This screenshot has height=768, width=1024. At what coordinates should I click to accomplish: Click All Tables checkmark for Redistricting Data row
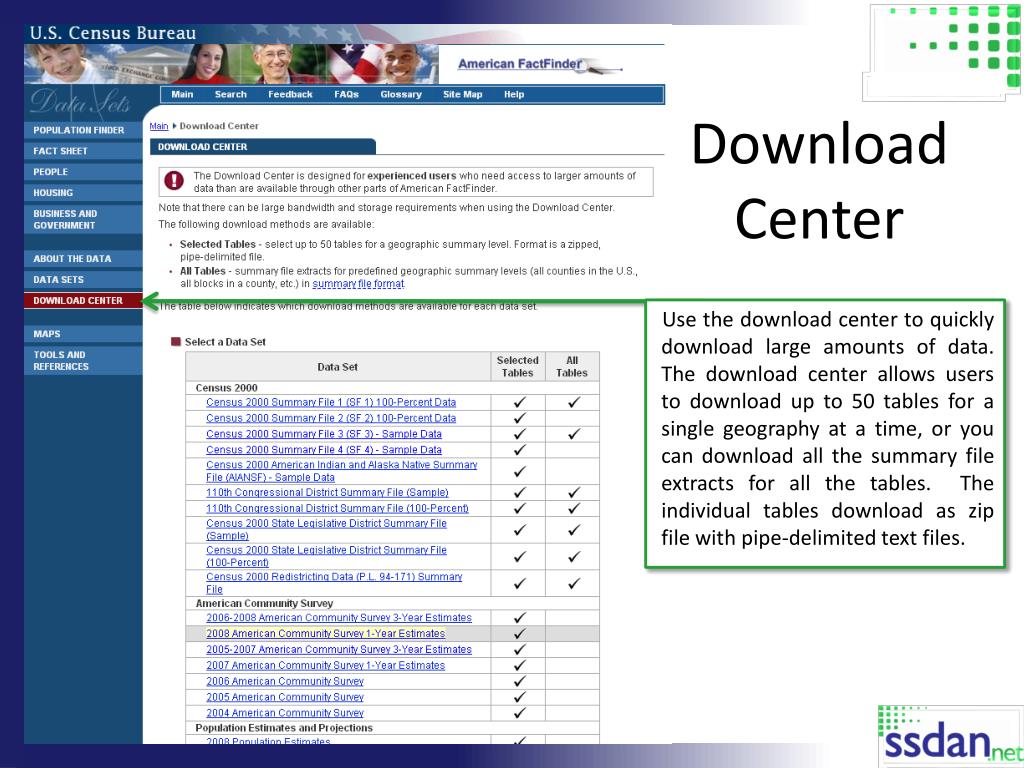coord(573,584)
